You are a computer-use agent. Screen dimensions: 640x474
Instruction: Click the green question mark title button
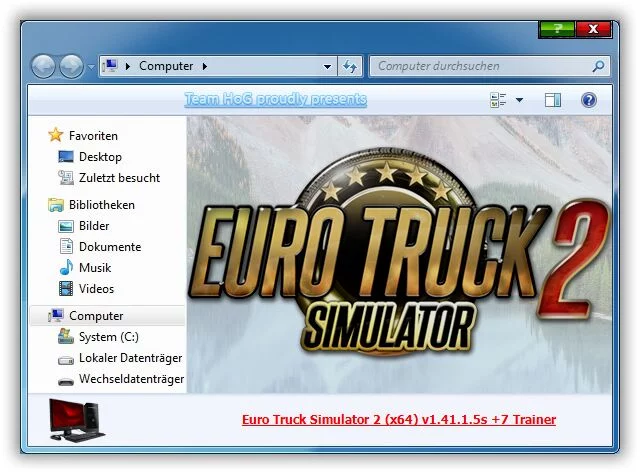tap(557, 29)
